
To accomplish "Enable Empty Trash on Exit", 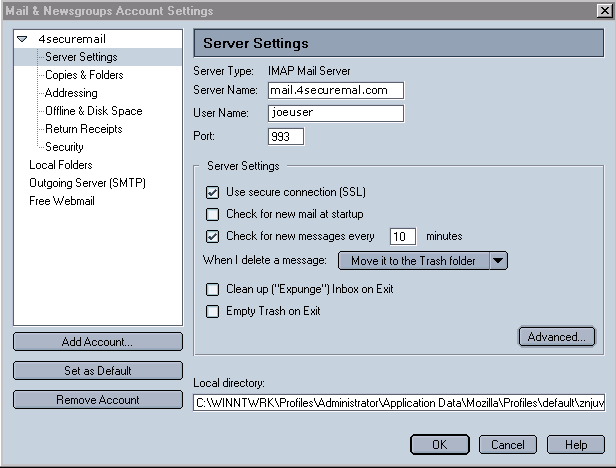I will click(212, 311).
